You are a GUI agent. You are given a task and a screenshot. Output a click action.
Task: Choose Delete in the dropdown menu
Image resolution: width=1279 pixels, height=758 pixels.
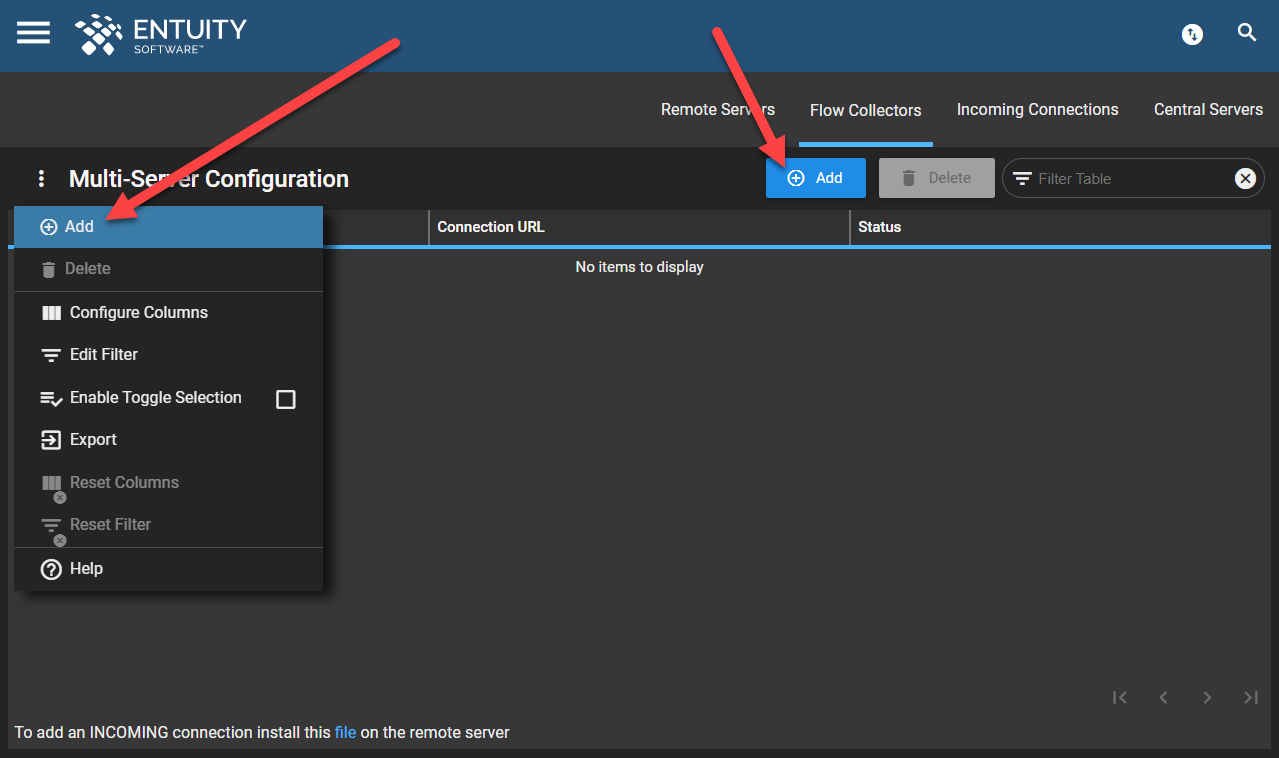pos(168,269)
